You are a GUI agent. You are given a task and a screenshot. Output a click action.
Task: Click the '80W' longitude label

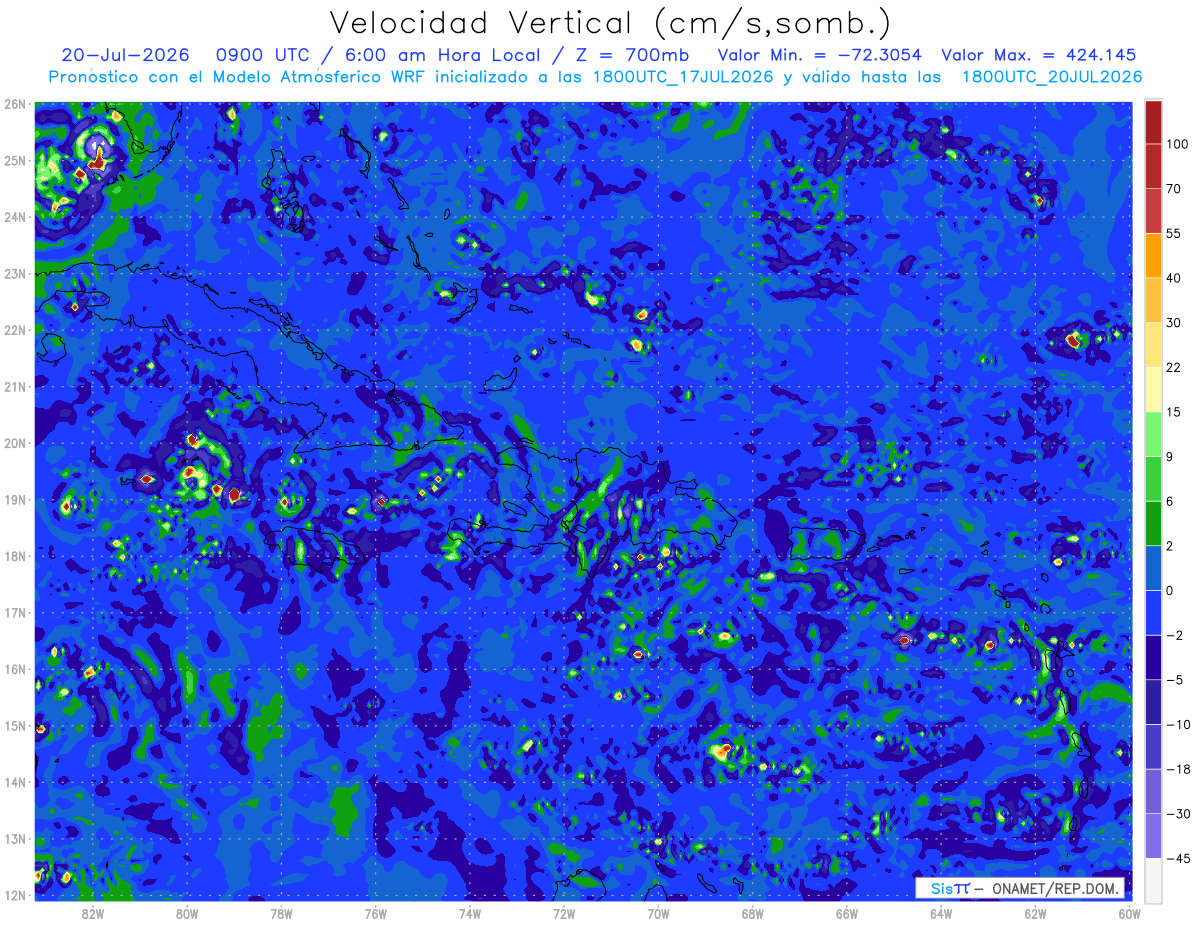(x=187, y=913)
